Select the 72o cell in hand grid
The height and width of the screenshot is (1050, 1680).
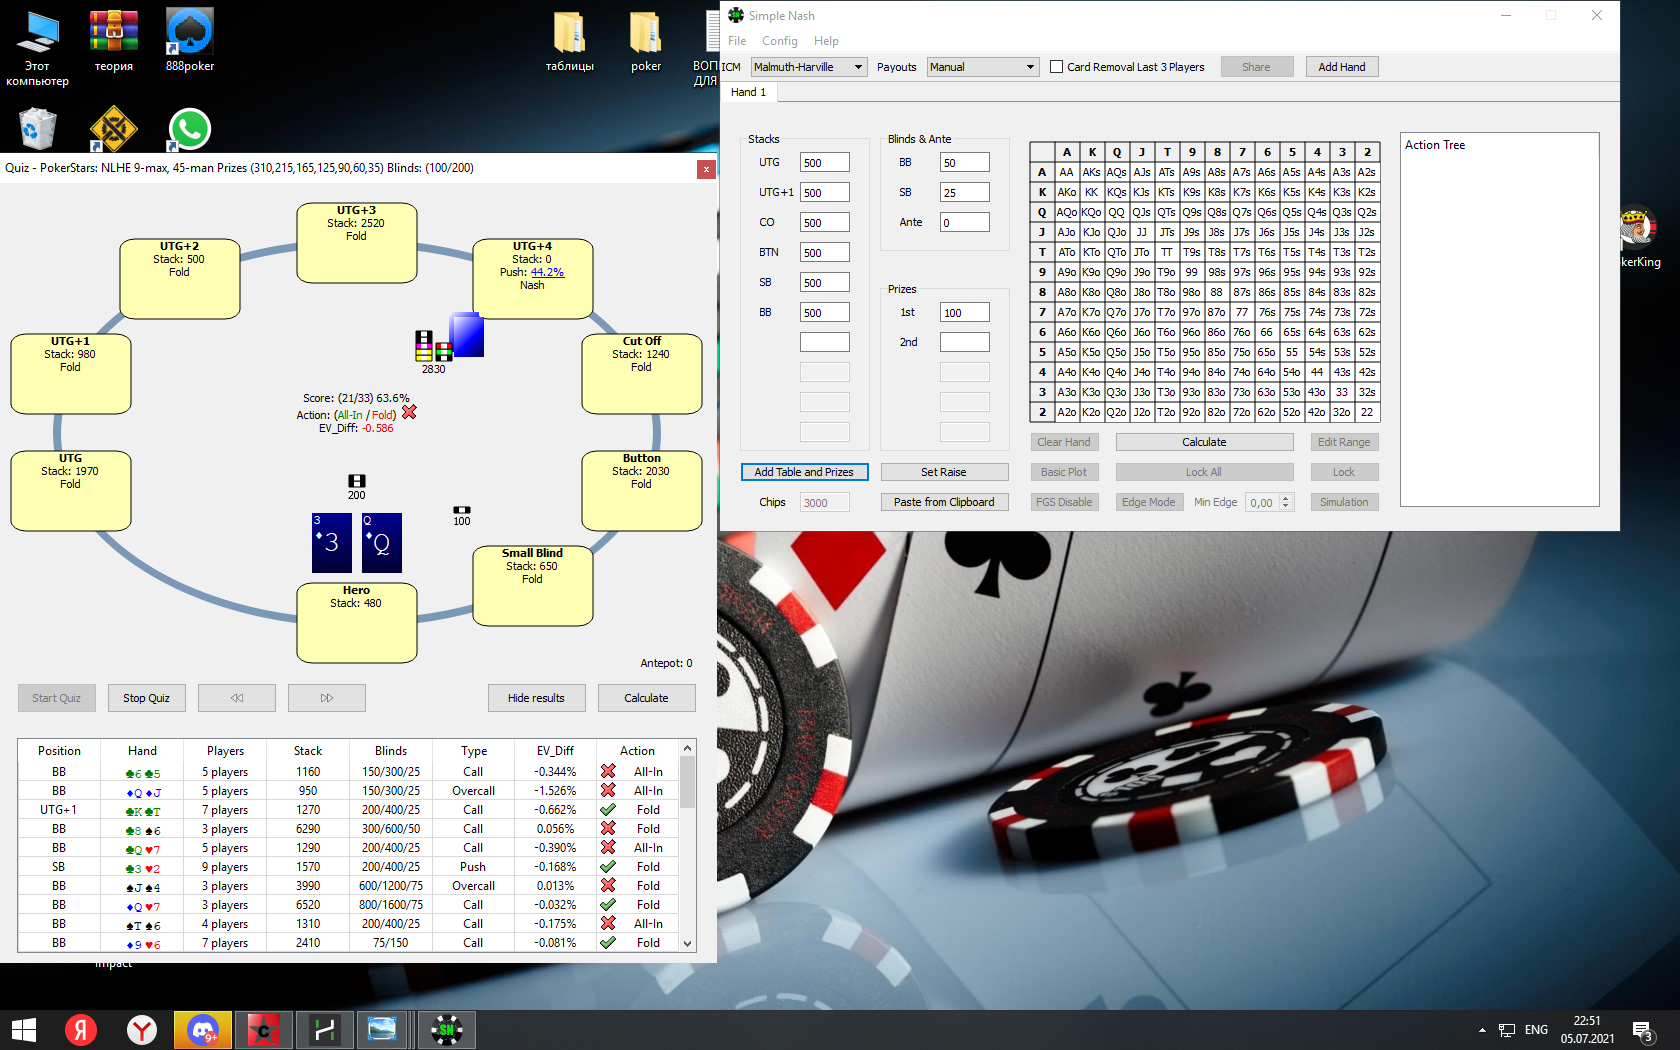click(x=1242, y=412)
